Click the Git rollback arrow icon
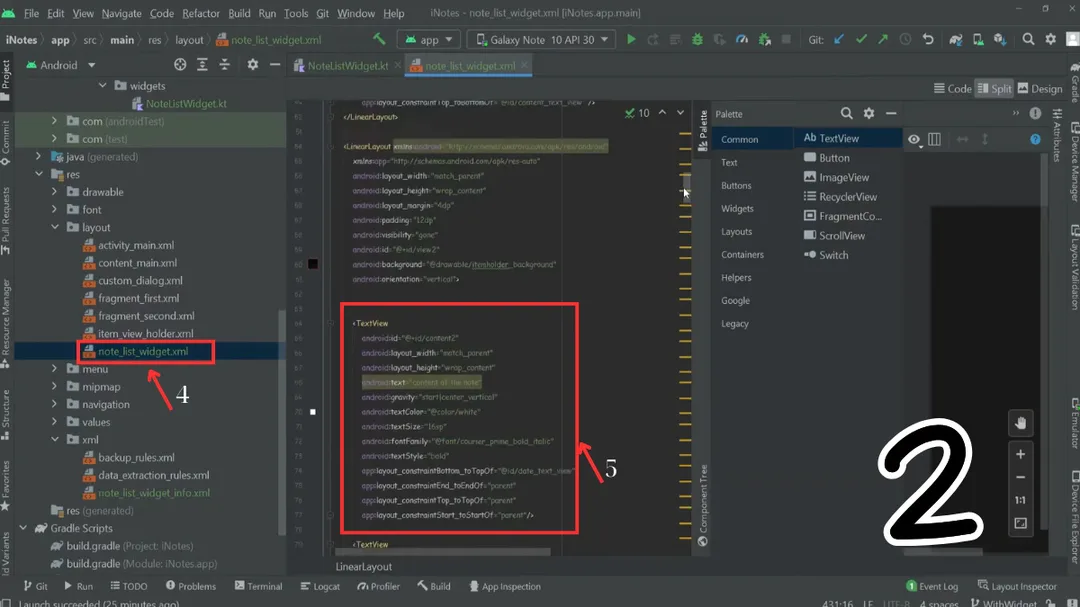This screenshot has height=607, width=1080. pos(928,40)
